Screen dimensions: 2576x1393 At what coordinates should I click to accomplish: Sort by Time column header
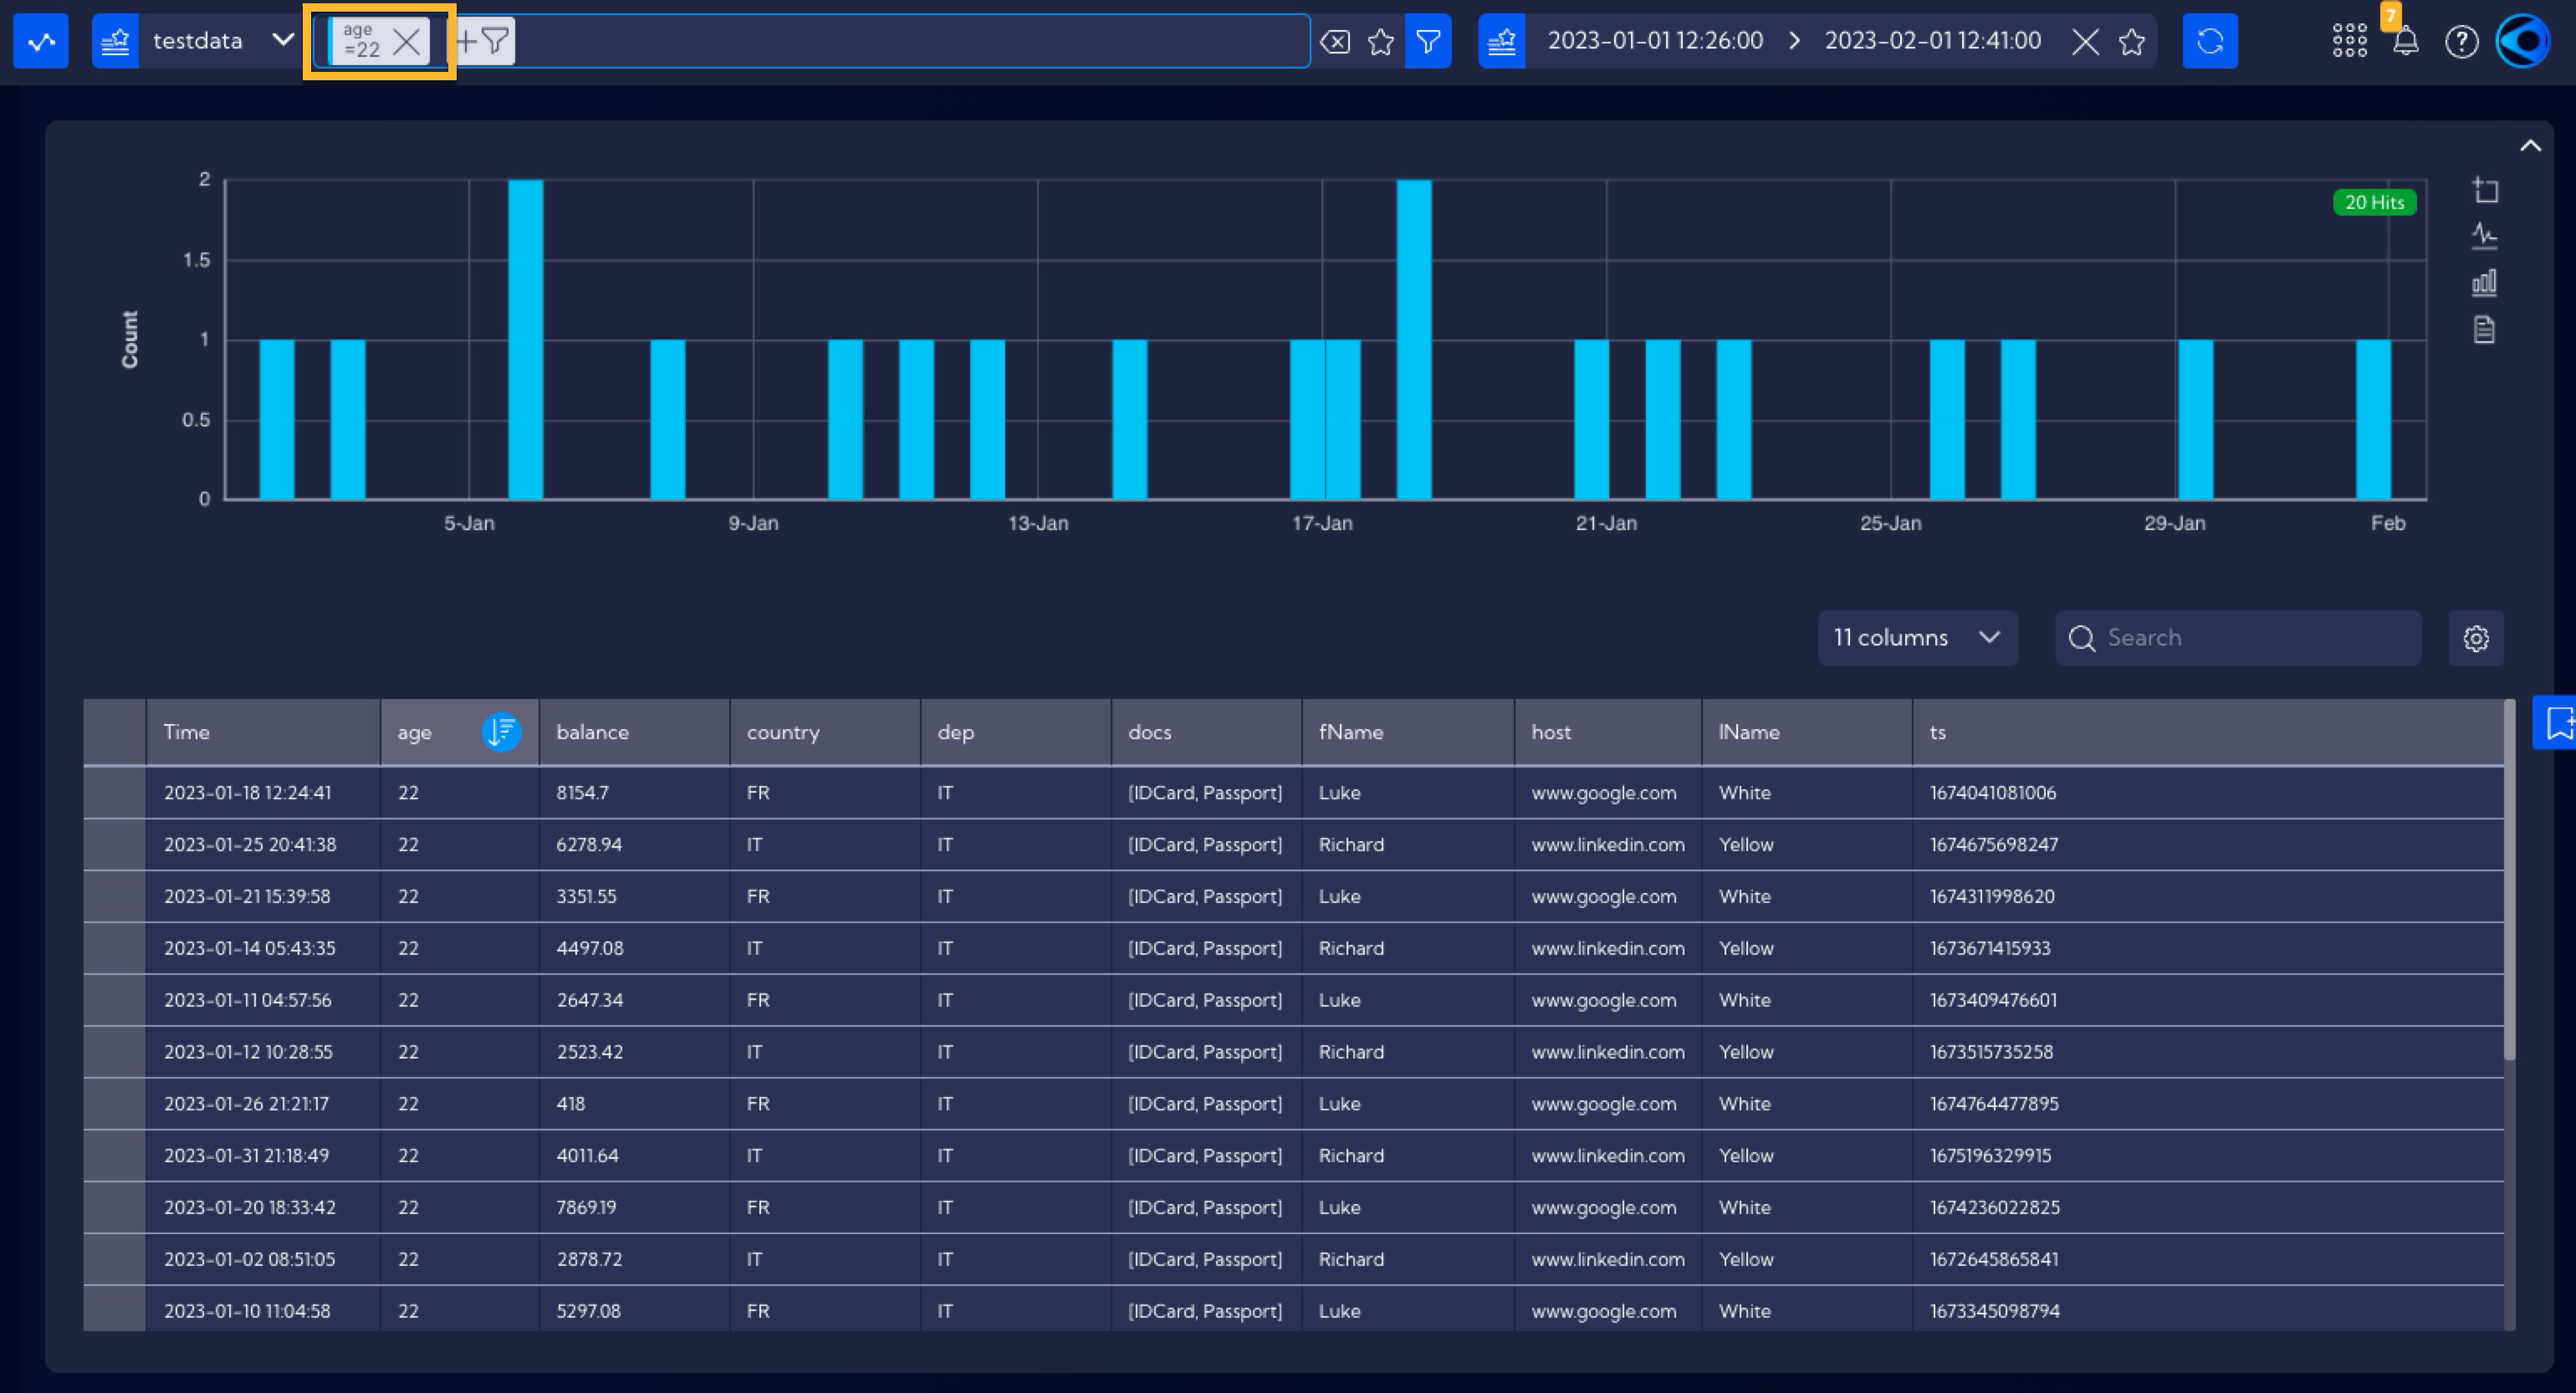pos(263,732)
